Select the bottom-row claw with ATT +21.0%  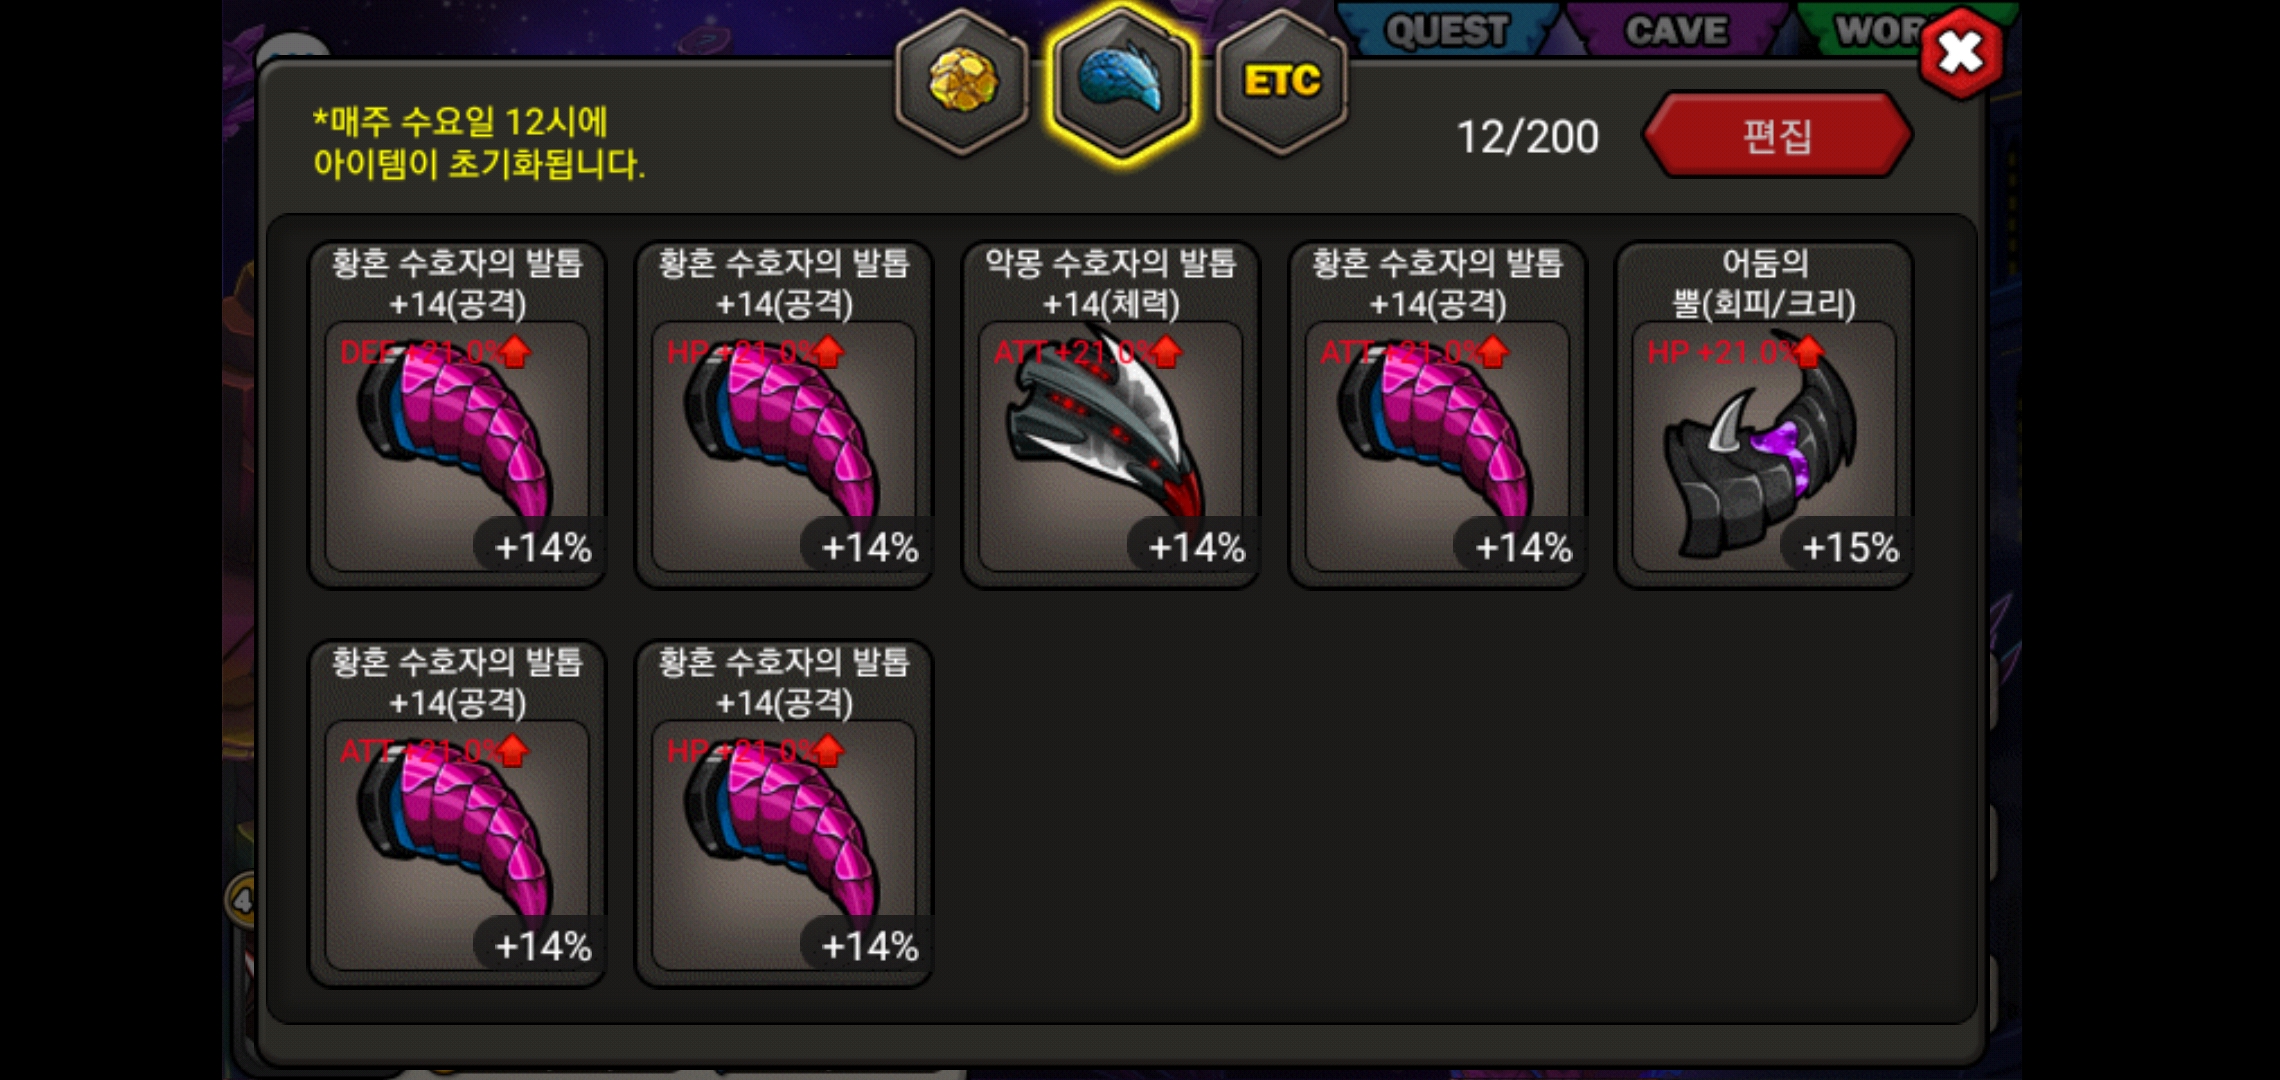click(457, 813)
